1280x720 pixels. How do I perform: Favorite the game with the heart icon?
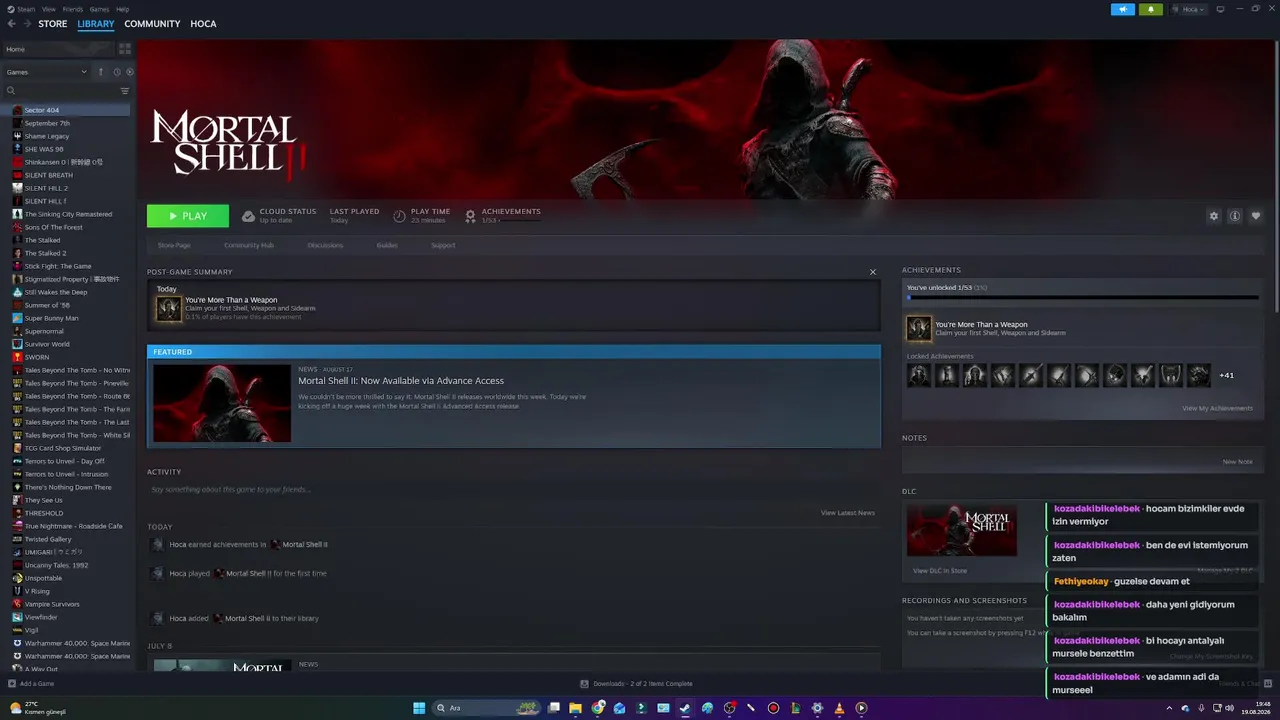point(1256,216)
